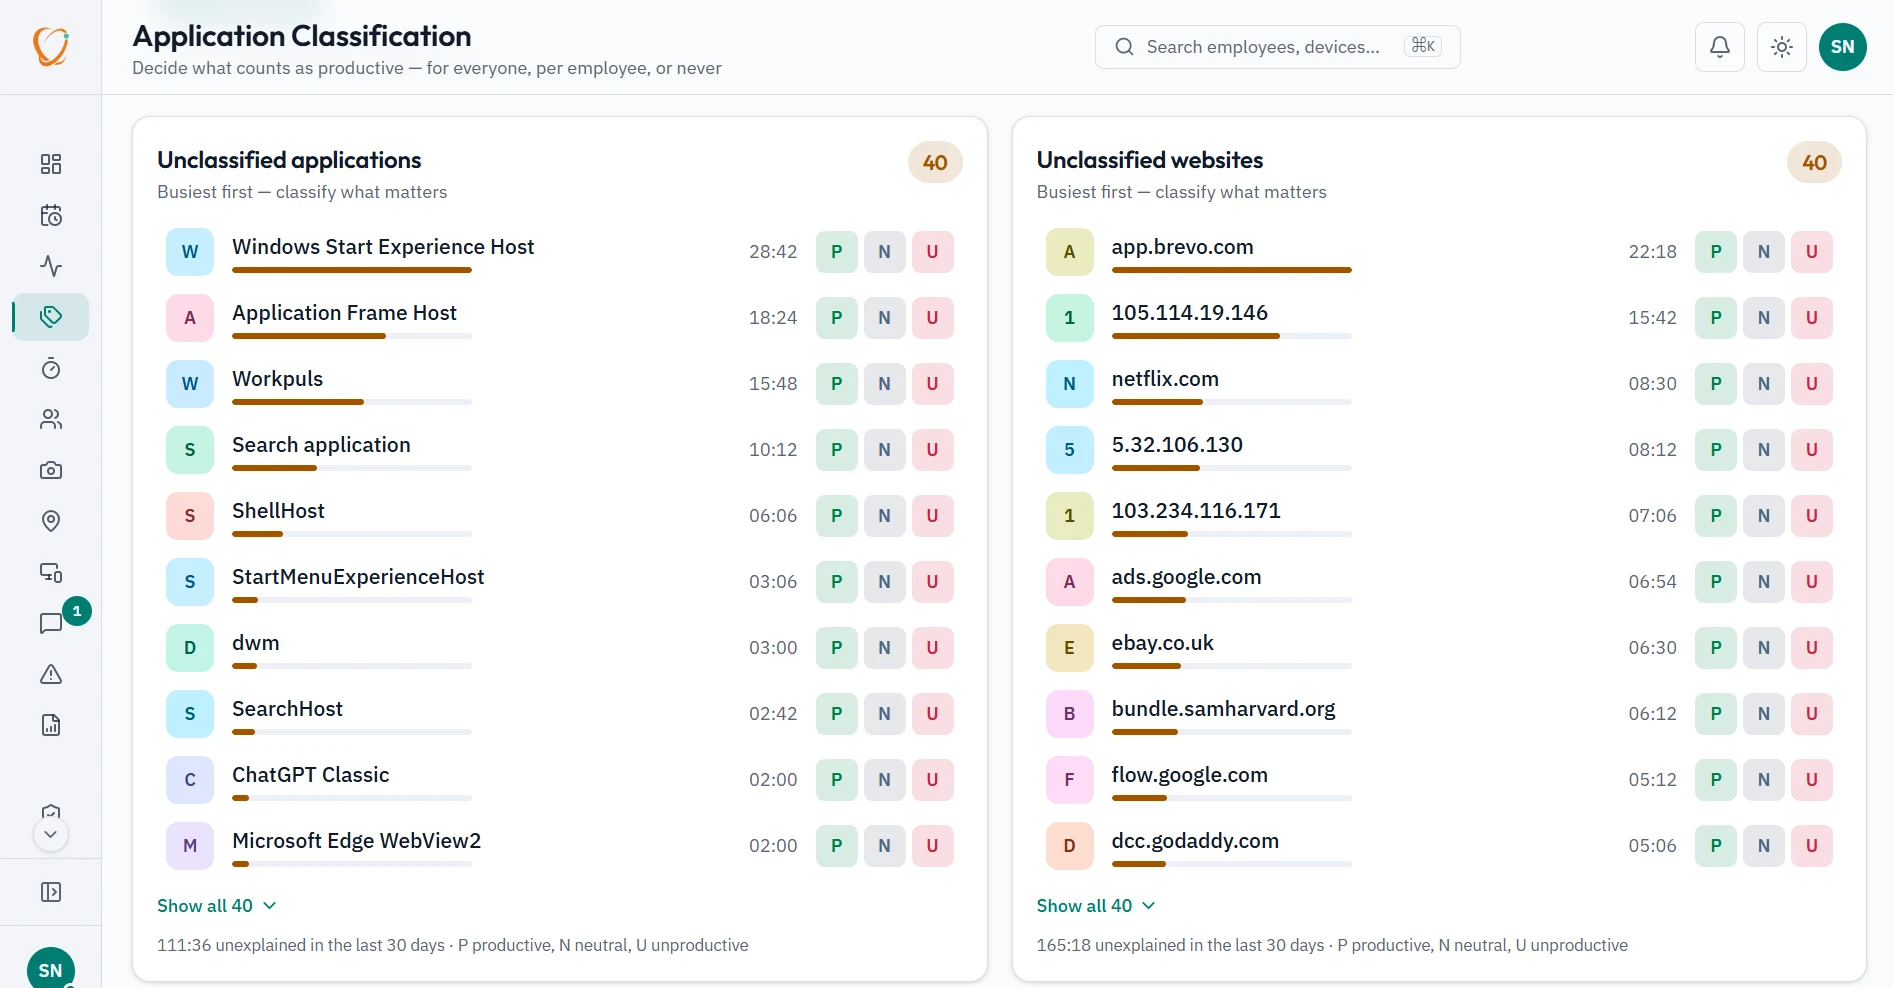Open the notifications bell
This screenshot has height=988, width=1893.
pyautogui.click(x=1720, y=47)
